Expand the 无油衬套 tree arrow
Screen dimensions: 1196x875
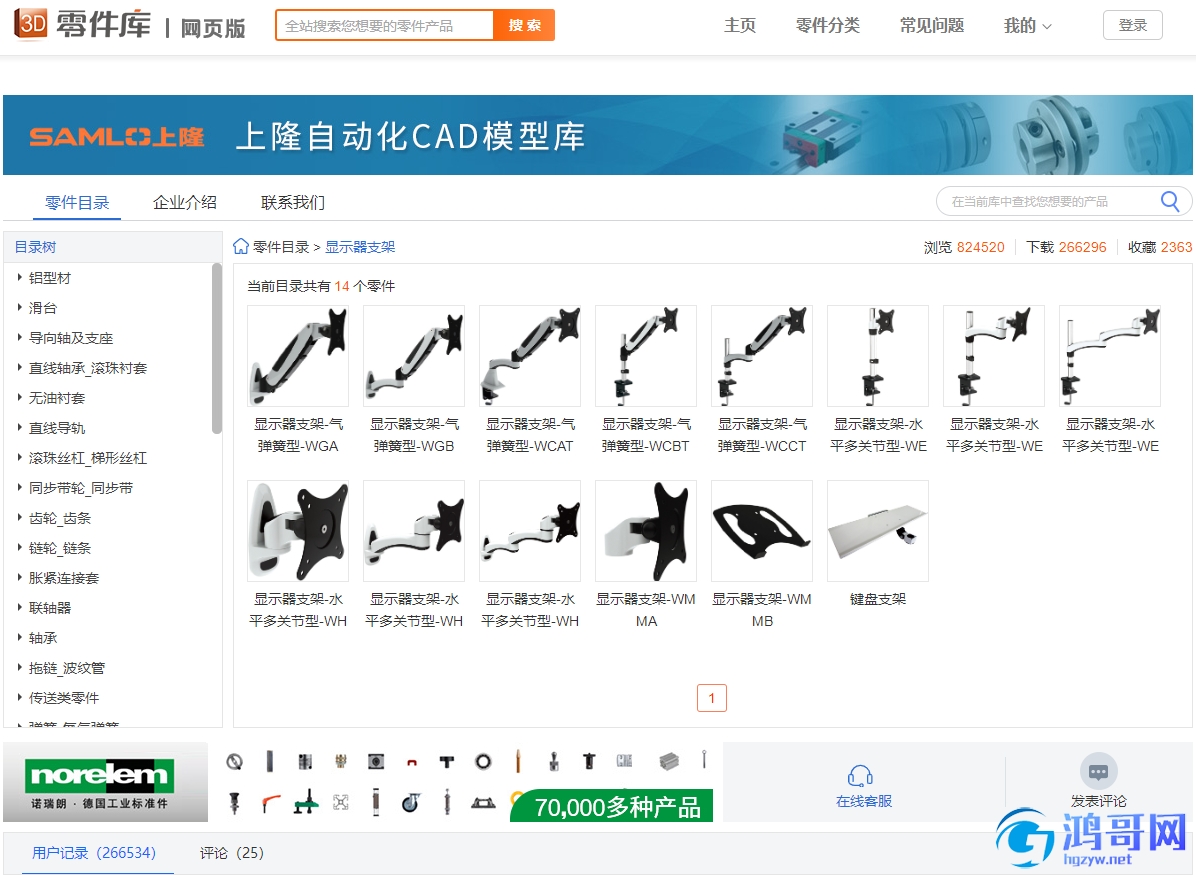coord(19,397)
